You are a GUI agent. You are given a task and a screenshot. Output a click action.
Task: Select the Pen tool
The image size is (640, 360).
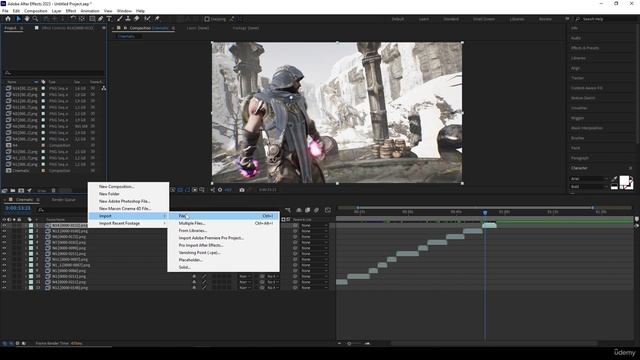coord(100,19)
